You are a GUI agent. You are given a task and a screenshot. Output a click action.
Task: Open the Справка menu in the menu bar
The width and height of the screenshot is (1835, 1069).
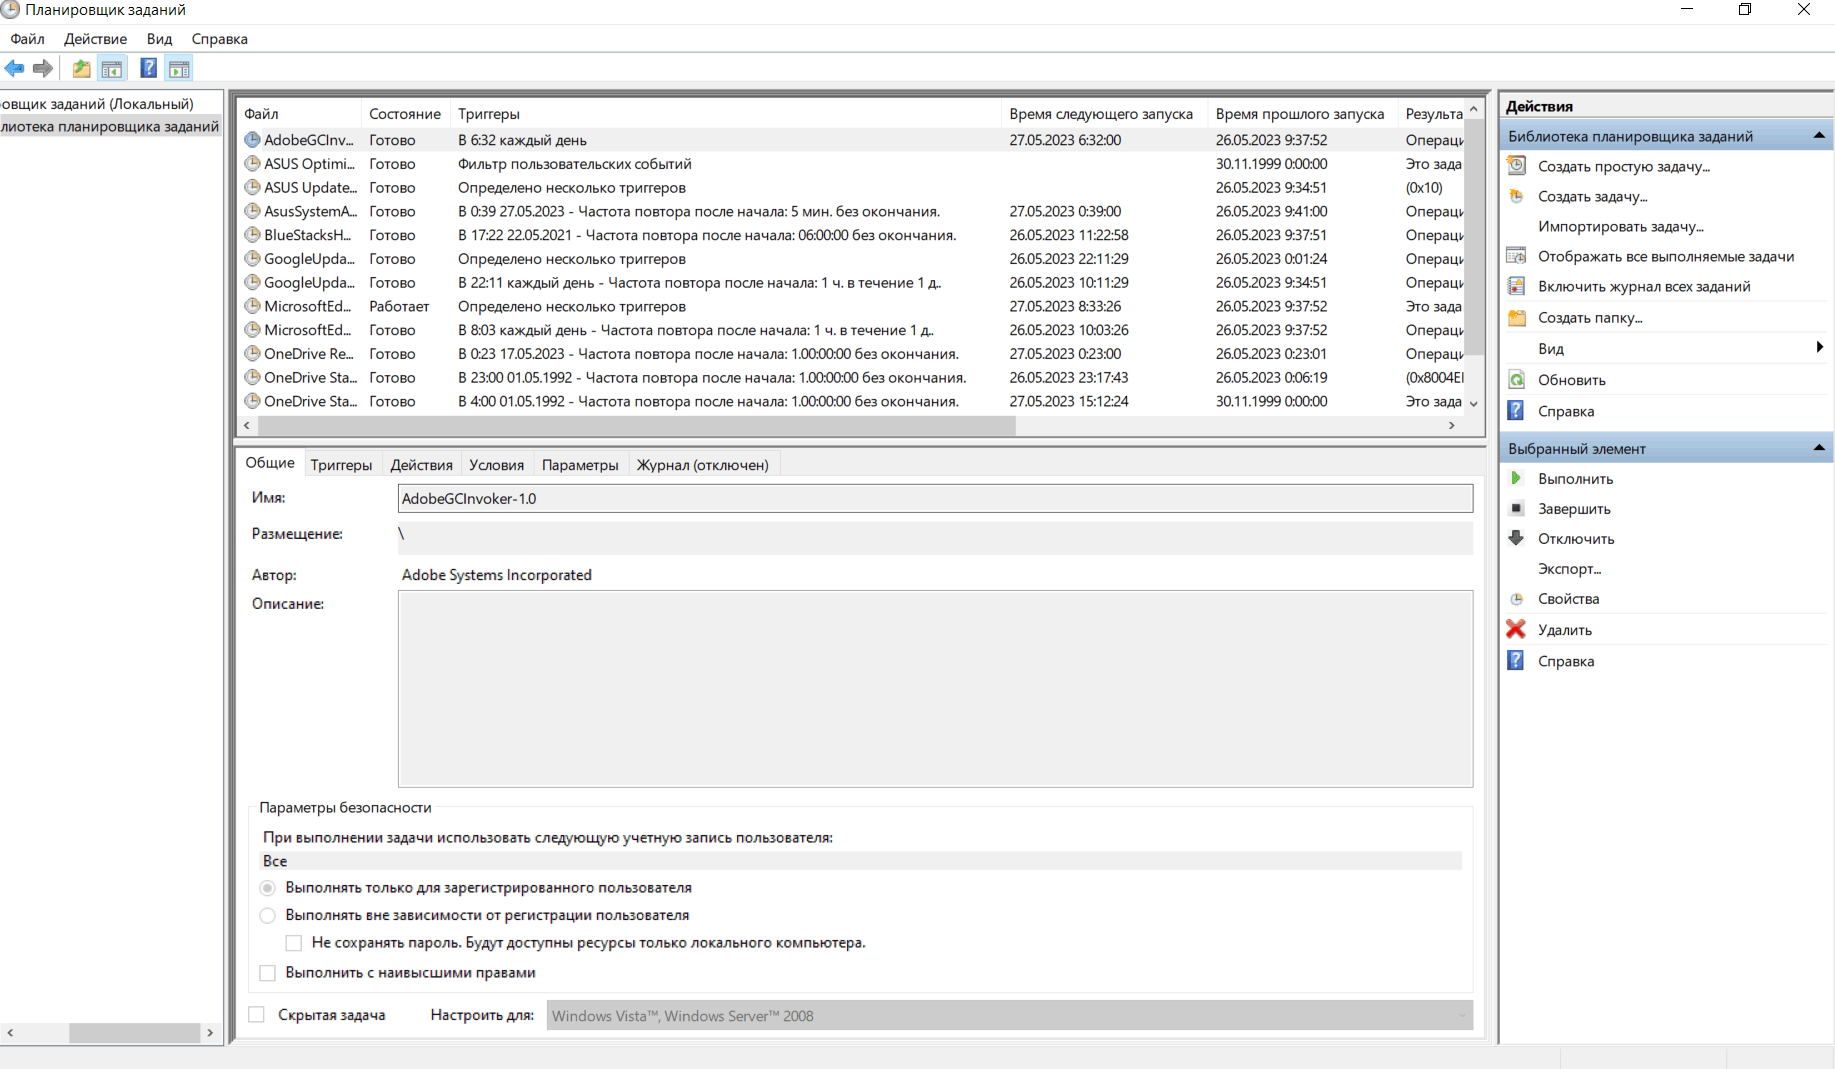[220, 39]
